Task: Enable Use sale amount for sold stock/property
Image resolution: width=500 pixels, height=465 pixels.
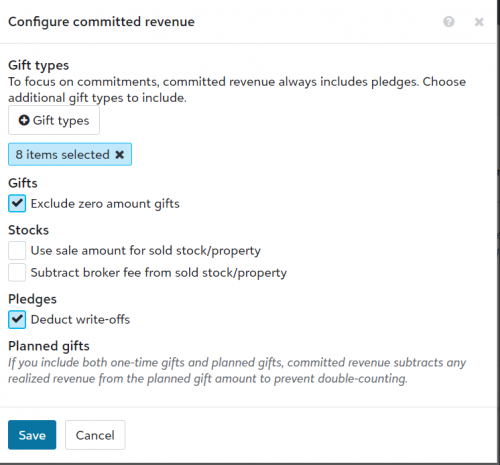Action: (x=17, y=250)
